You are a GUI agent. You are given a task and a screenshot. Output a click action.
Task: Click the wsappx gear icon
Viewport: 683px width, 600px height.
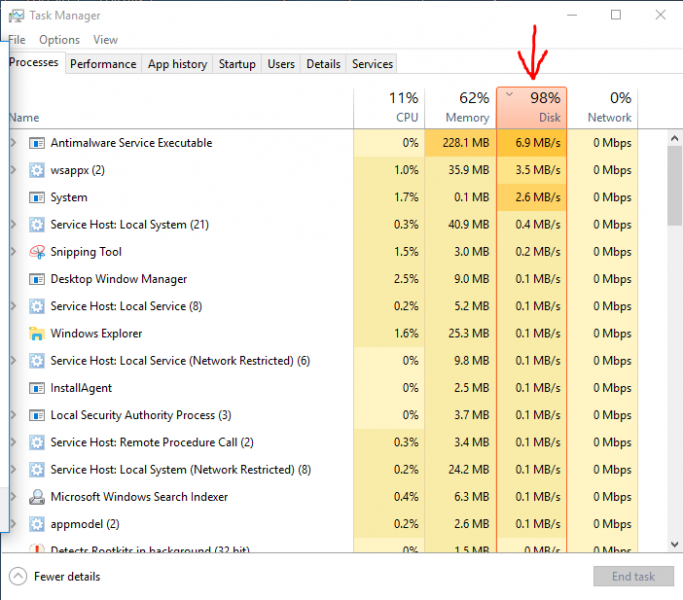tap(38, 170)
